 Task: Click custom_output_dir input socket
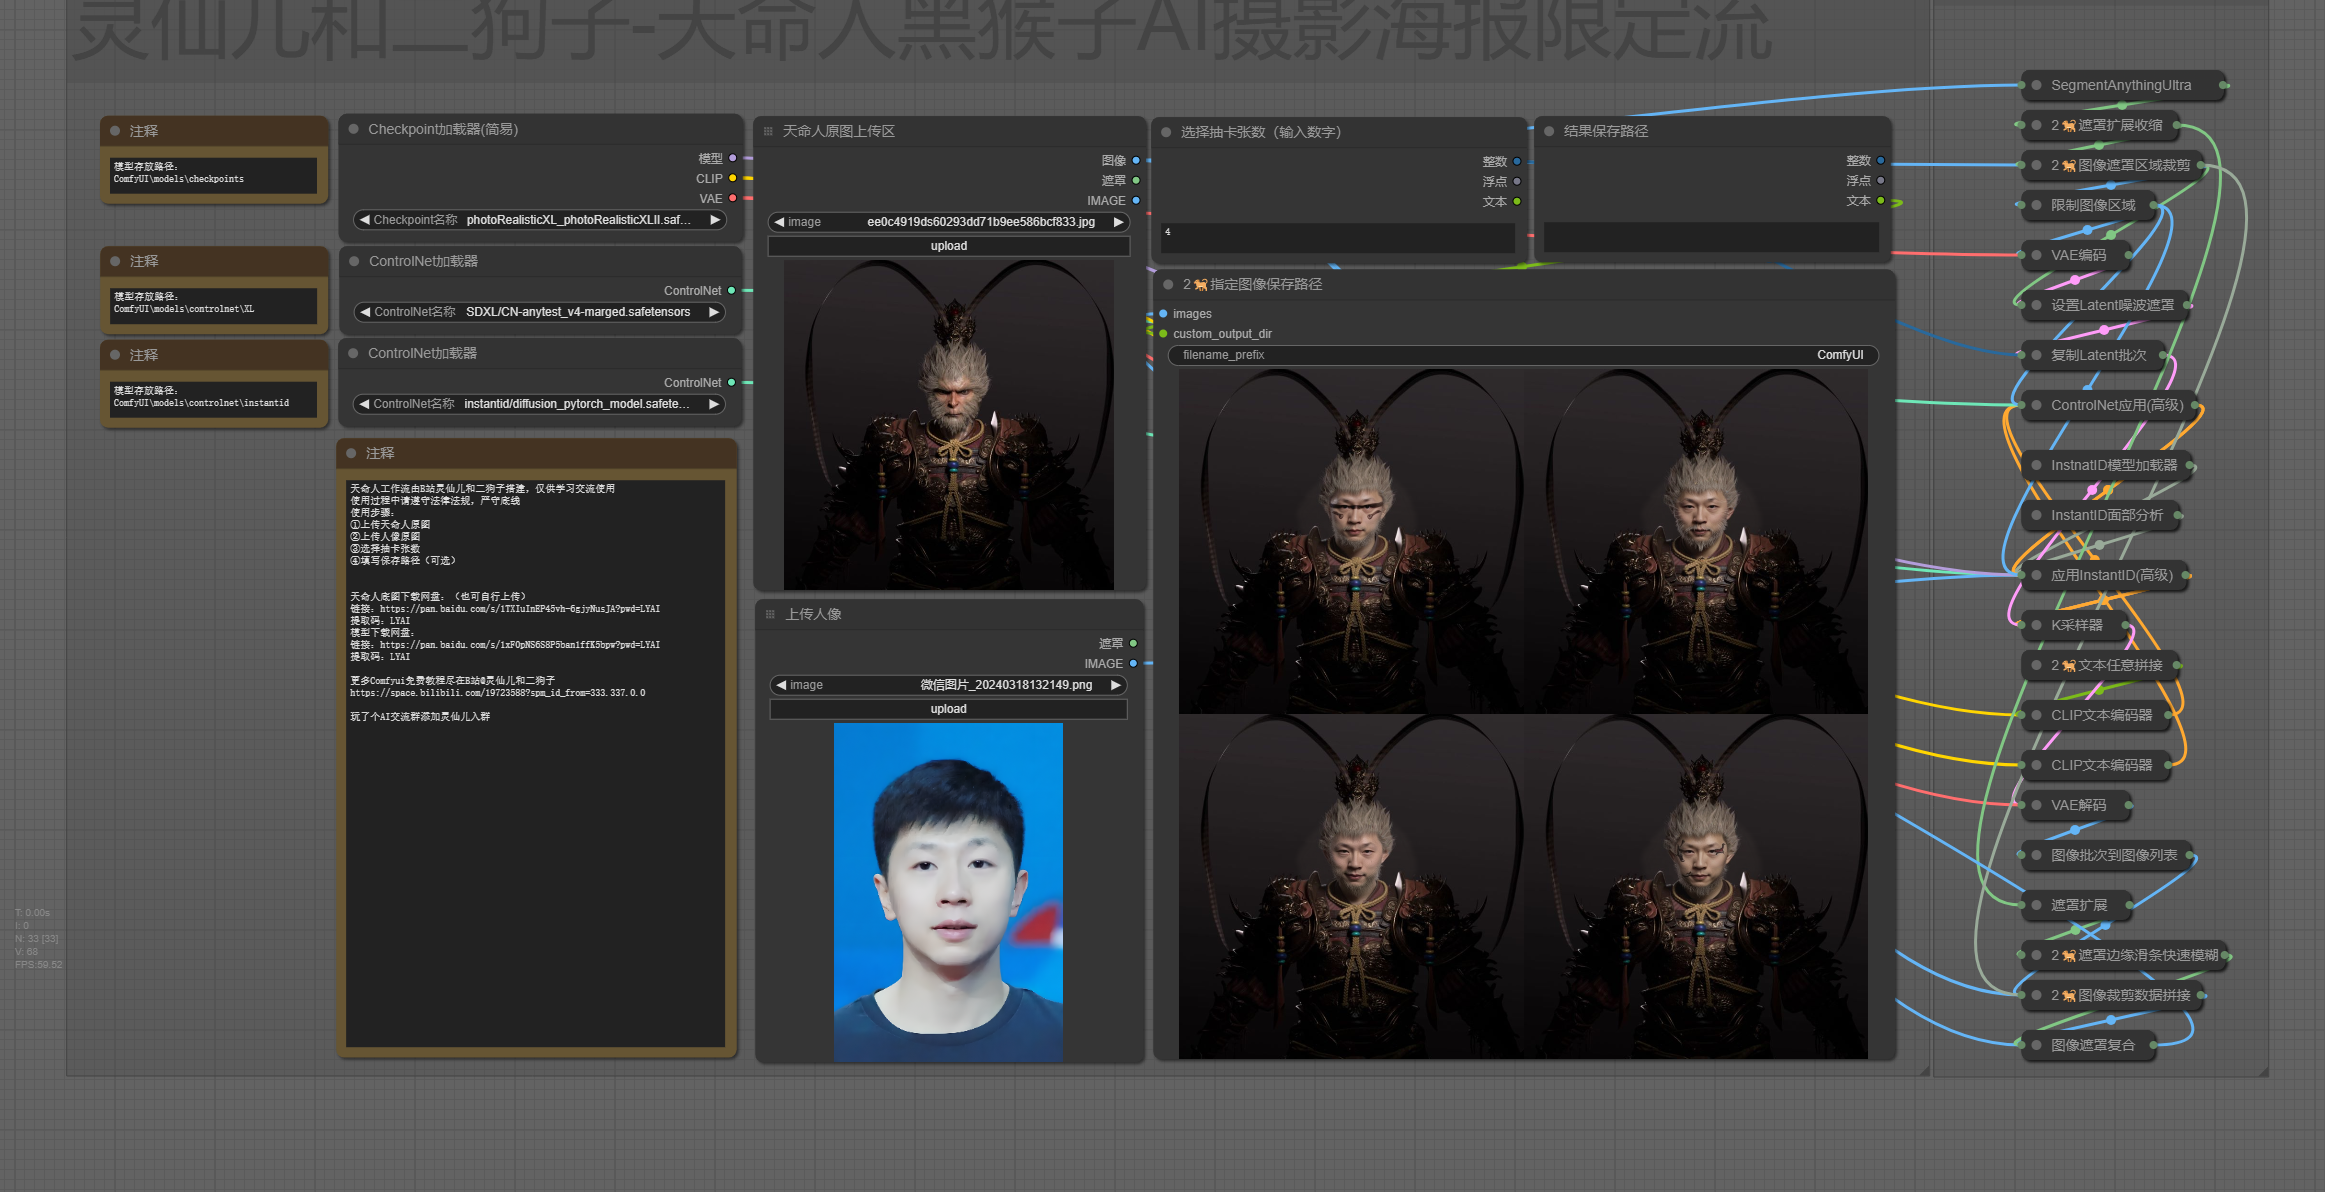pos(1163,333)
